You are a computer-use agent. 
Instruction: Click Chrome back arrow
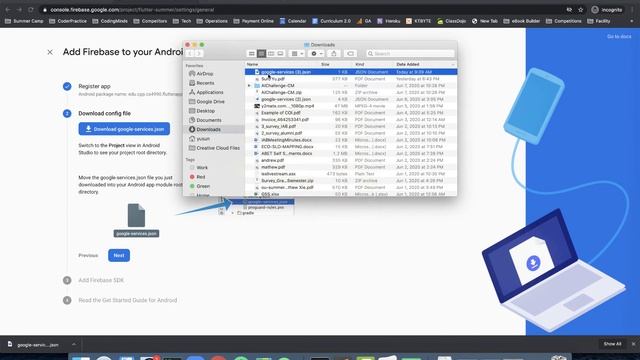[x=8, y=9]
